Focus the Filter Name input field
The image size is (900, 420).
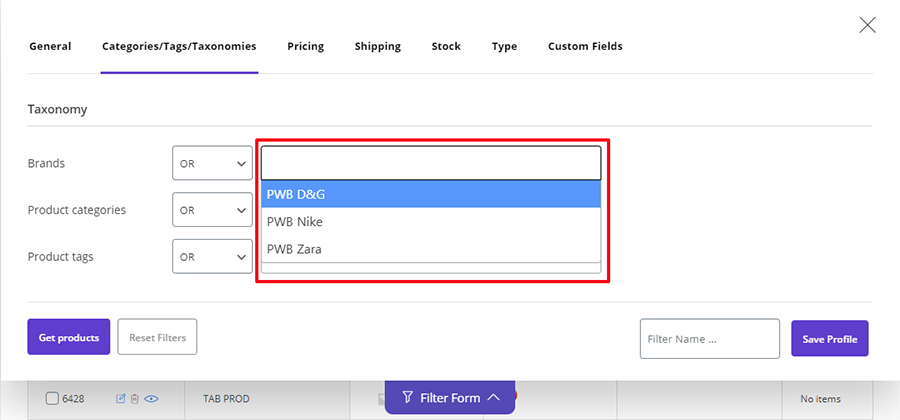(x=710, y=339)
